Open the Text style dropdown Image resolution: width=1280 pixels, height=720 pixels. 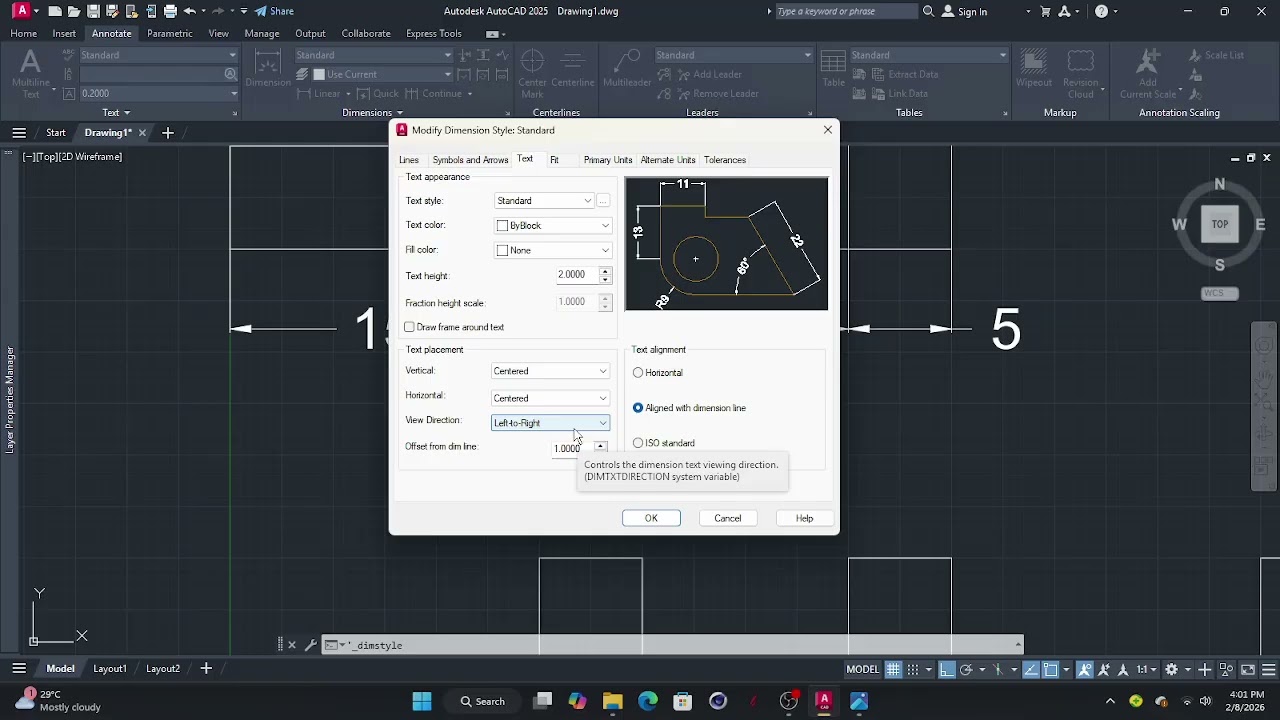[544, 201]
